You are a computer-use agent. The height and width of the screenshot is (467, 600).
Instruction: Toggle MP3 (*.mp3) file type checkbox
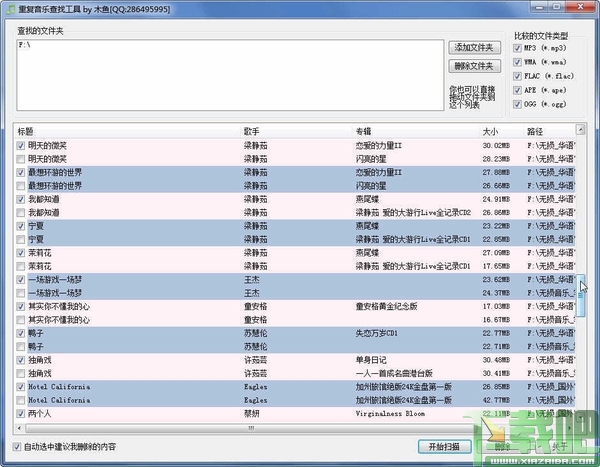click(517, 48)
